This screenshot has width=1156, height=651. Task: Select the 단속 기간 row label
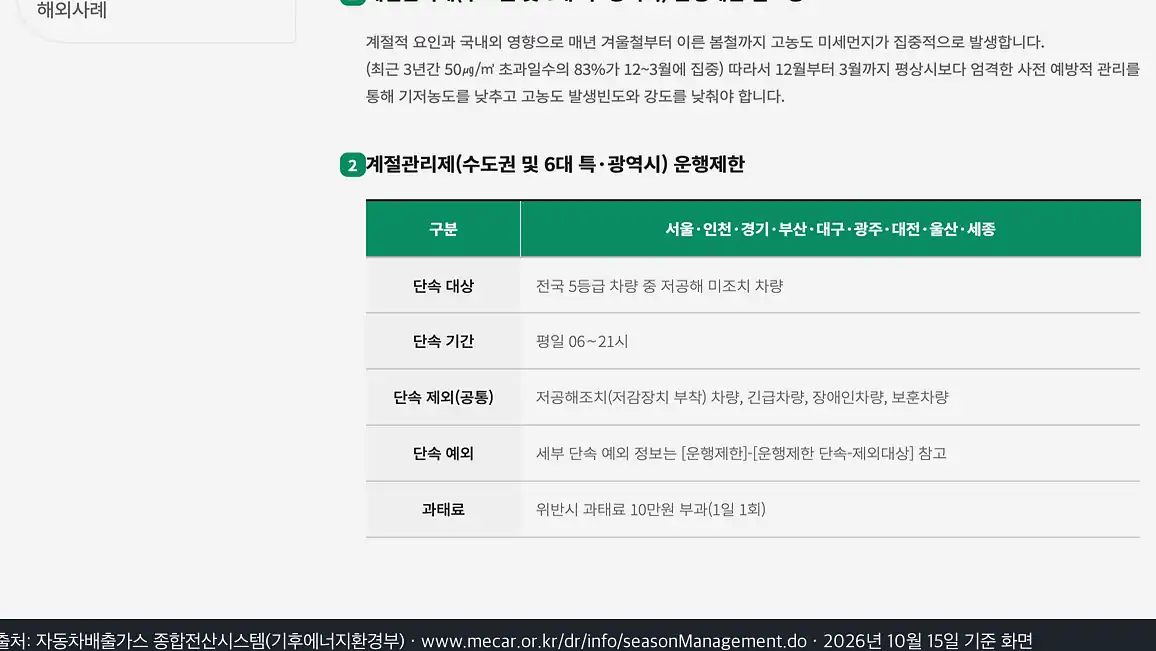tap(443, 341)
